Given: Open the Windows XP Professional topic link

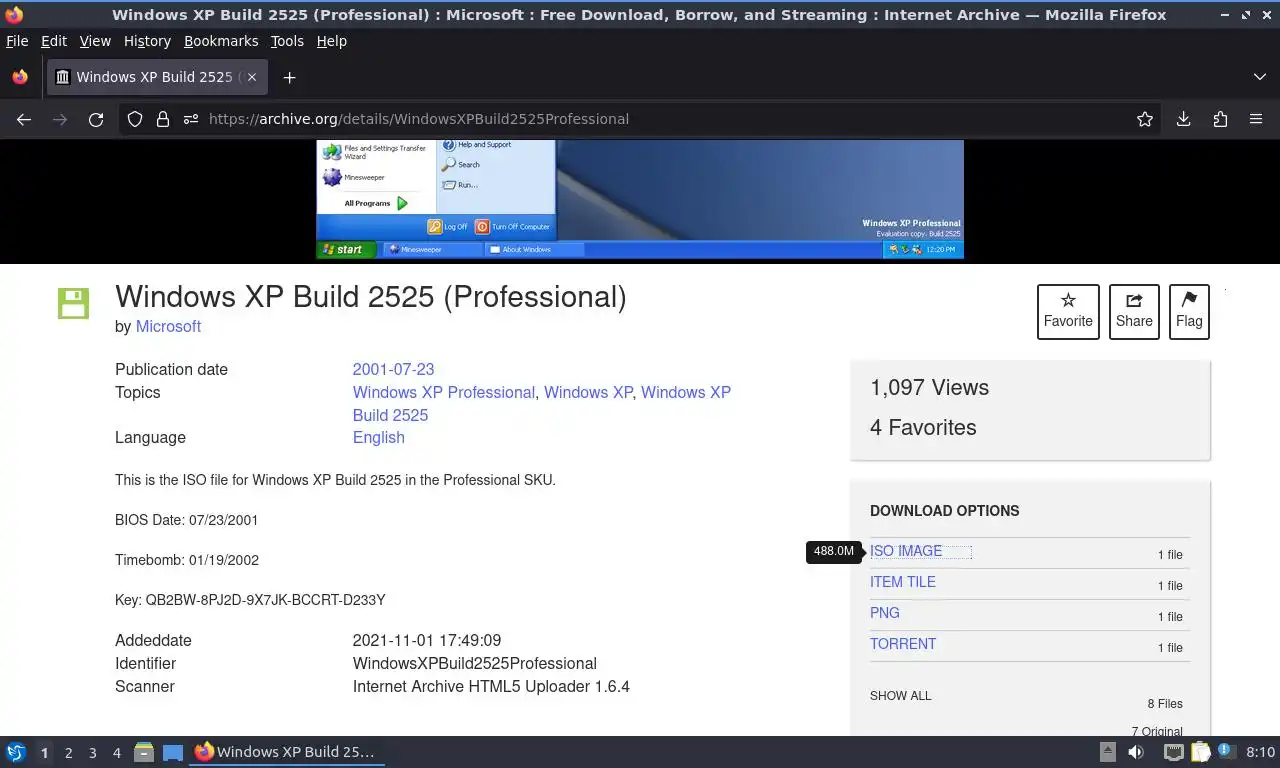Looking at the screenshot, I should pyautogui.click(x=444, y=392).
